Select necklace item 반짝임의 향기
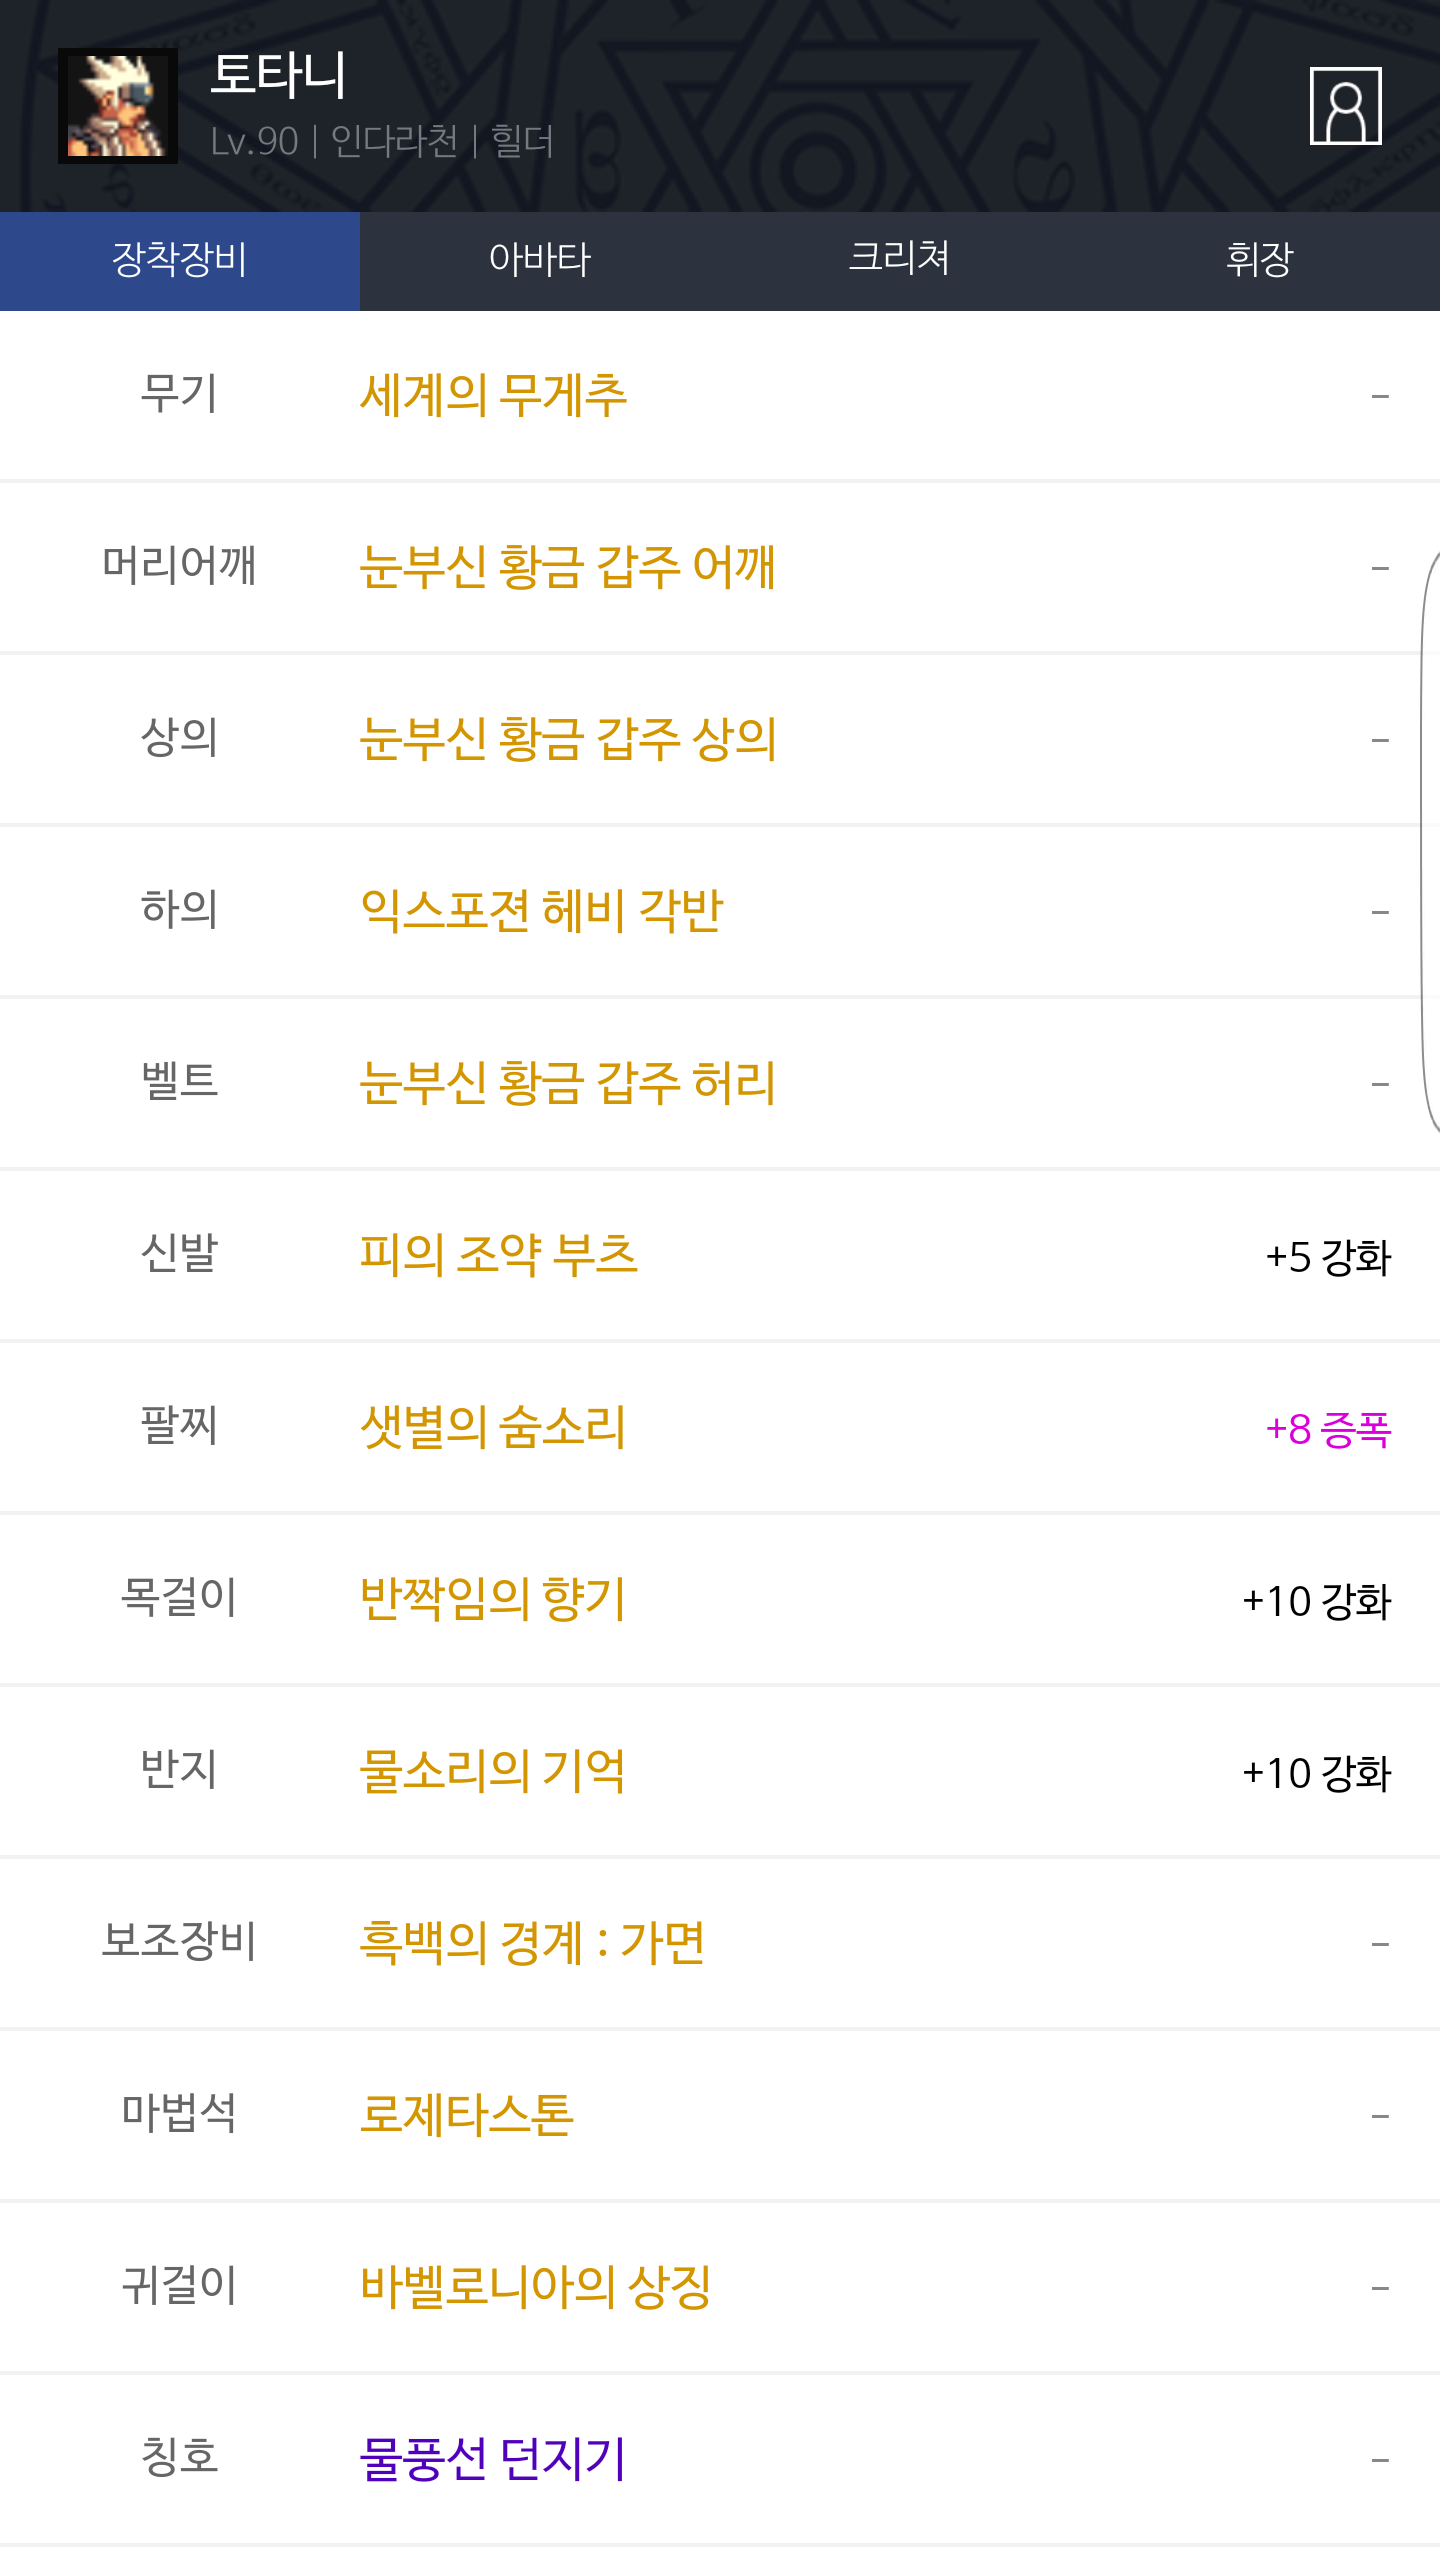The image size is (1440, 2560). (x=493, y=1599)
